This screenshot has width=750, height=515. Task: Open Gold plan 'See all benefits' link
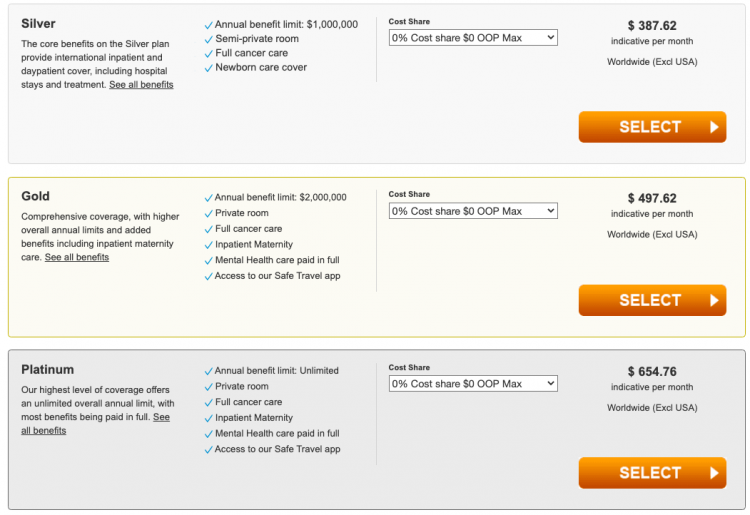(77, 258)
